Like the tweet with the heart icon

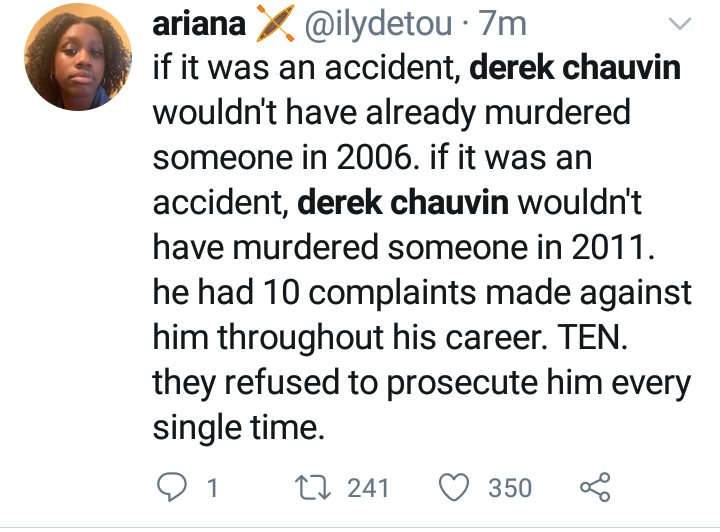point(456,488)
